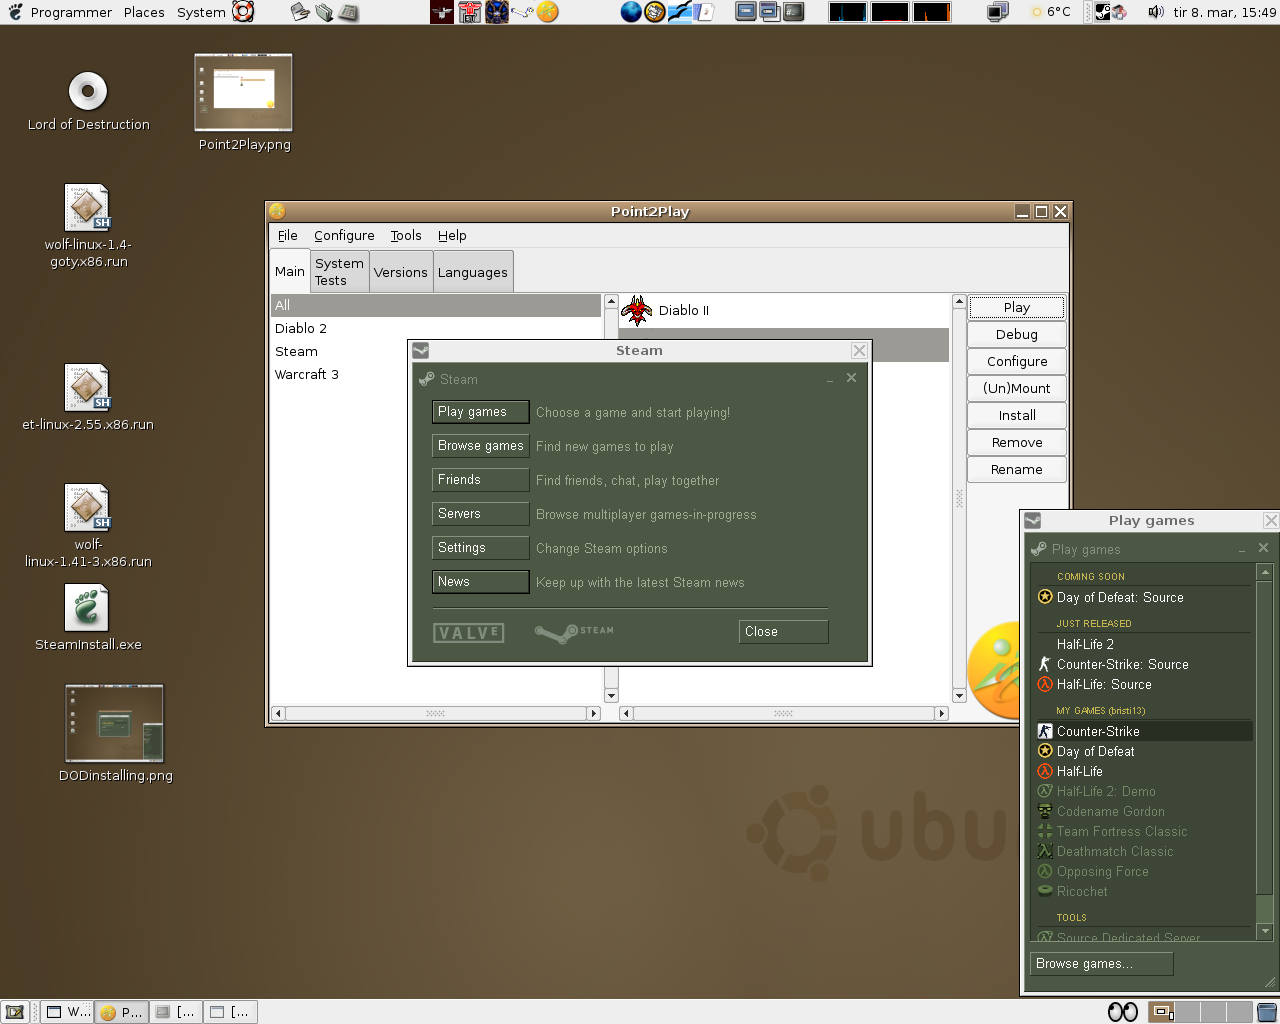Open the Programmer menu
Screen dimensions: 1280x1024
pyautogui.click(x=71, y=12)
